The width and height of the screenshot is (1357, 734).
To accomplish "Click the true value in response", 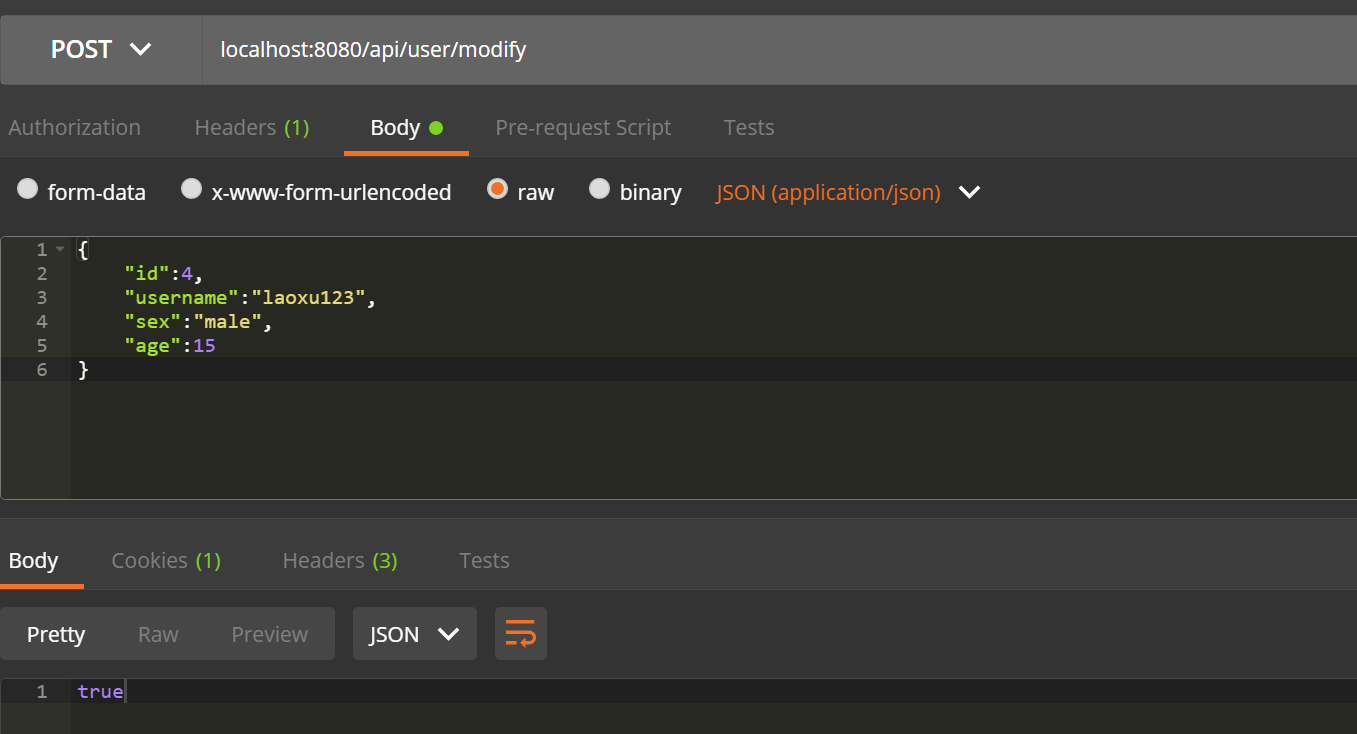I will tap(100, 692).
